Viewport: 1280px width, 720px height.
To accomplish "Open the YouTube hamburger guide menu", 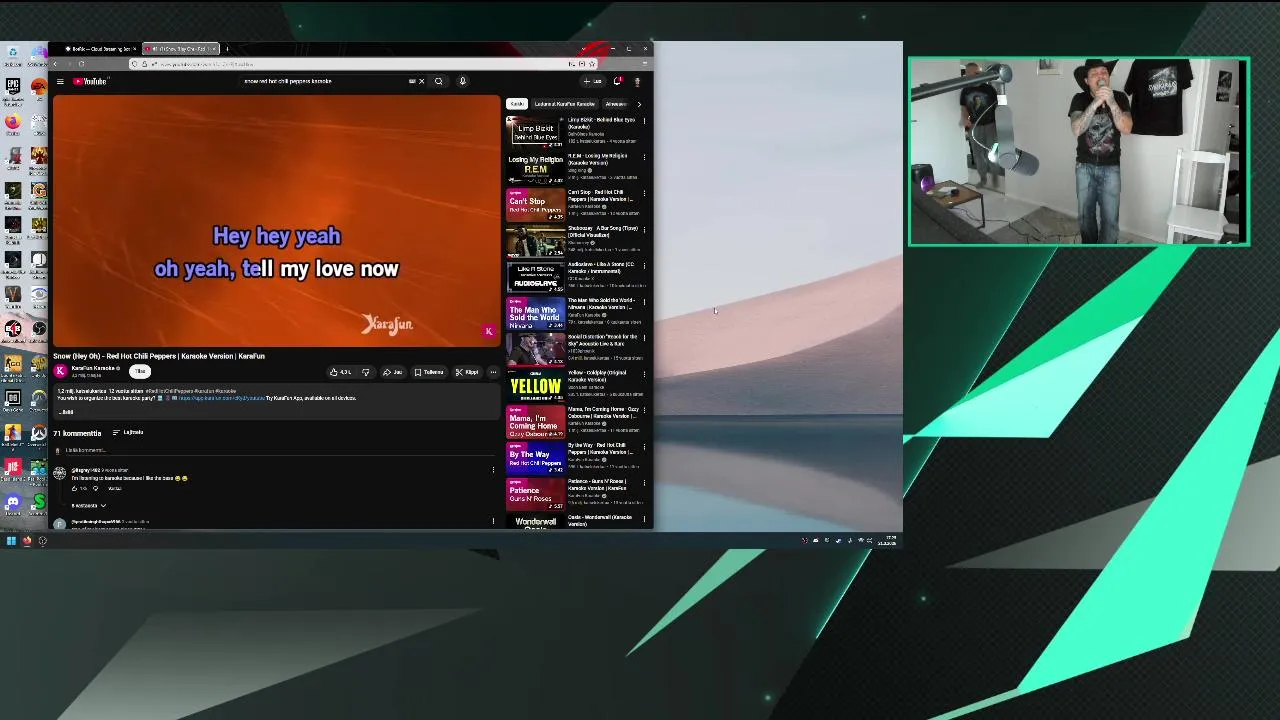I will coord(60,81).
